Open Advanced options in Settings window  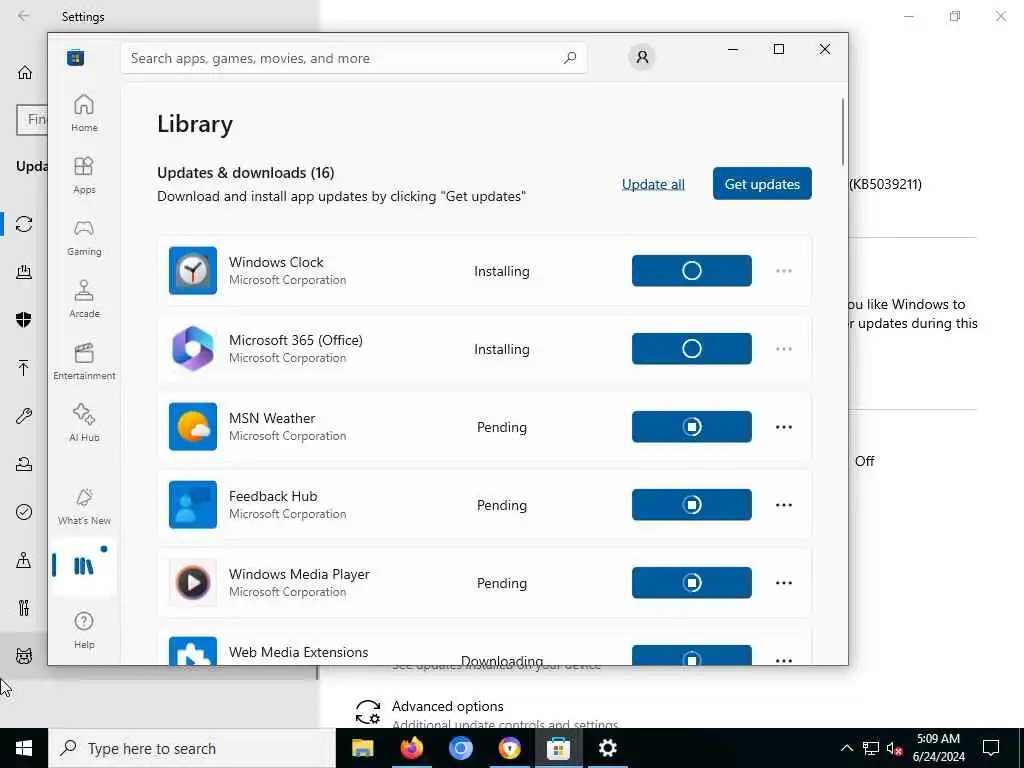(447, 707)
